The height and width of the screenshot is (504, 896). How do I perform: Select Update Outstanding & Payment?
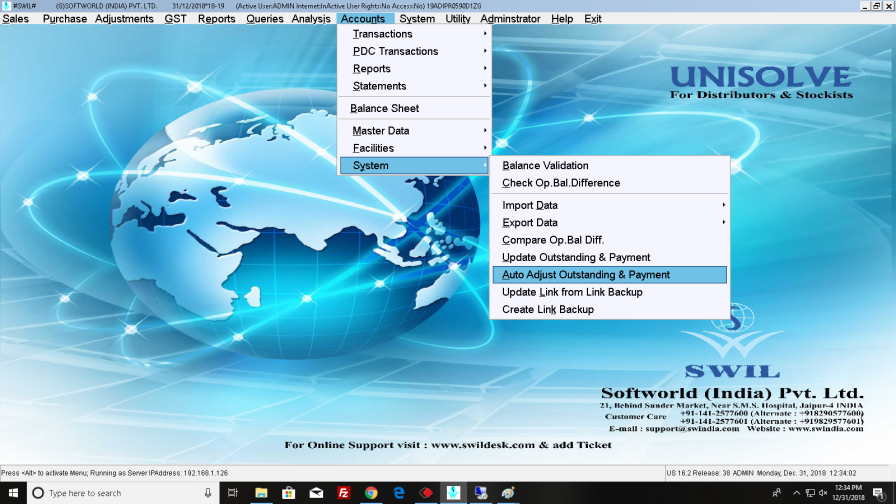click(610, 258)
